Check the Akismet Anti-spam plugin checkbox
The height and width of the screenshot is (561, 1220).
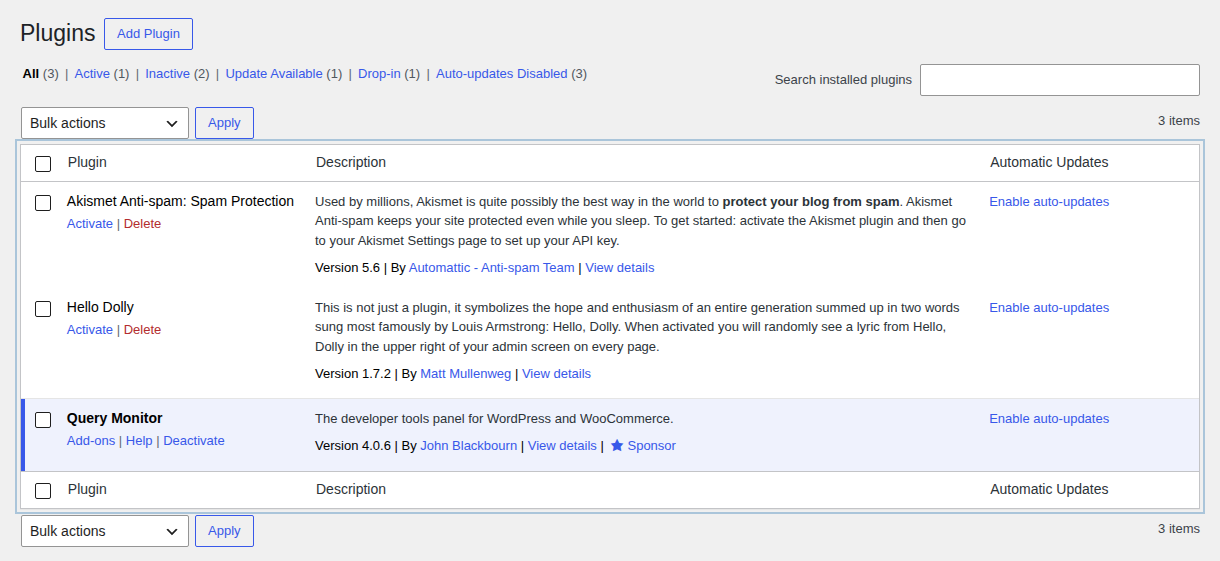coord(43,203)
